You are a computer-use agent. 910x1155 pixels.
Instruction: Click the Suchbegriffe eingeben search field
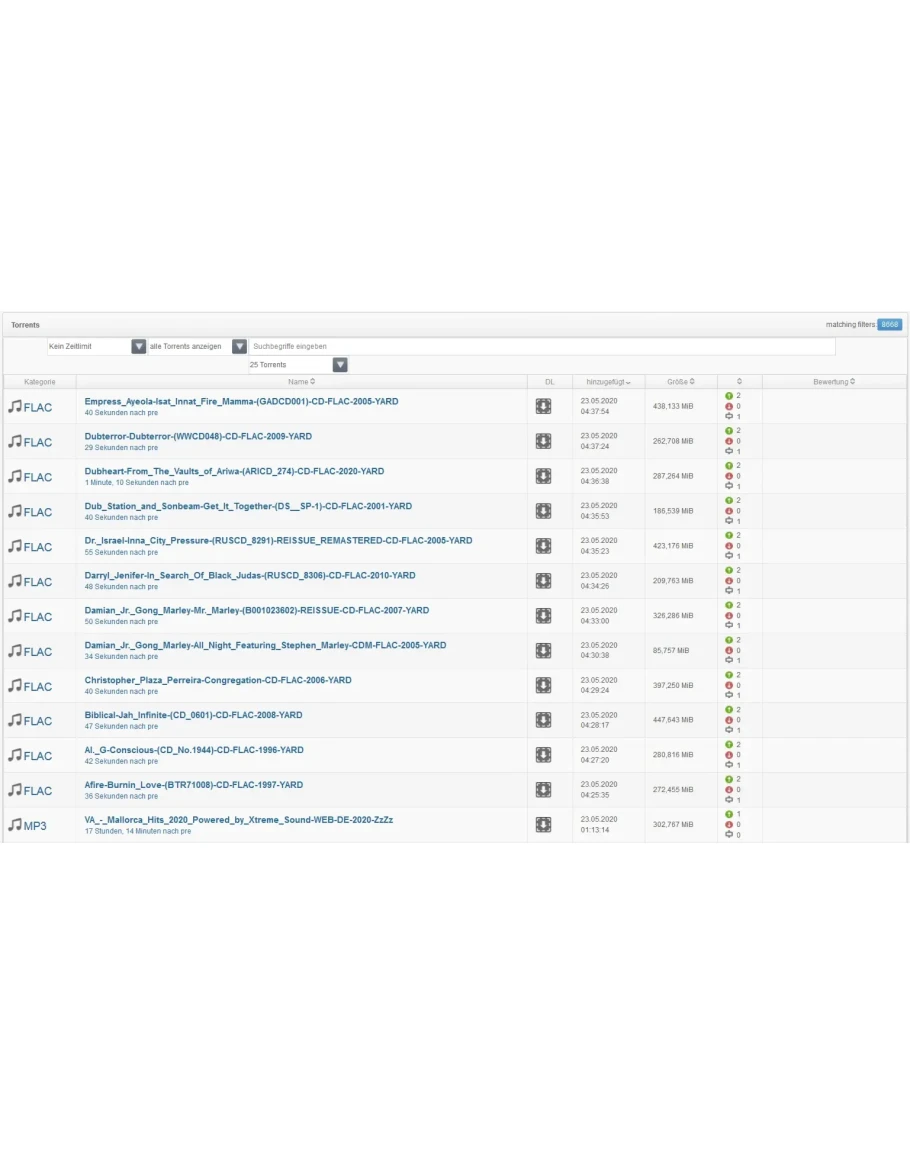click(x=541, y=346)
